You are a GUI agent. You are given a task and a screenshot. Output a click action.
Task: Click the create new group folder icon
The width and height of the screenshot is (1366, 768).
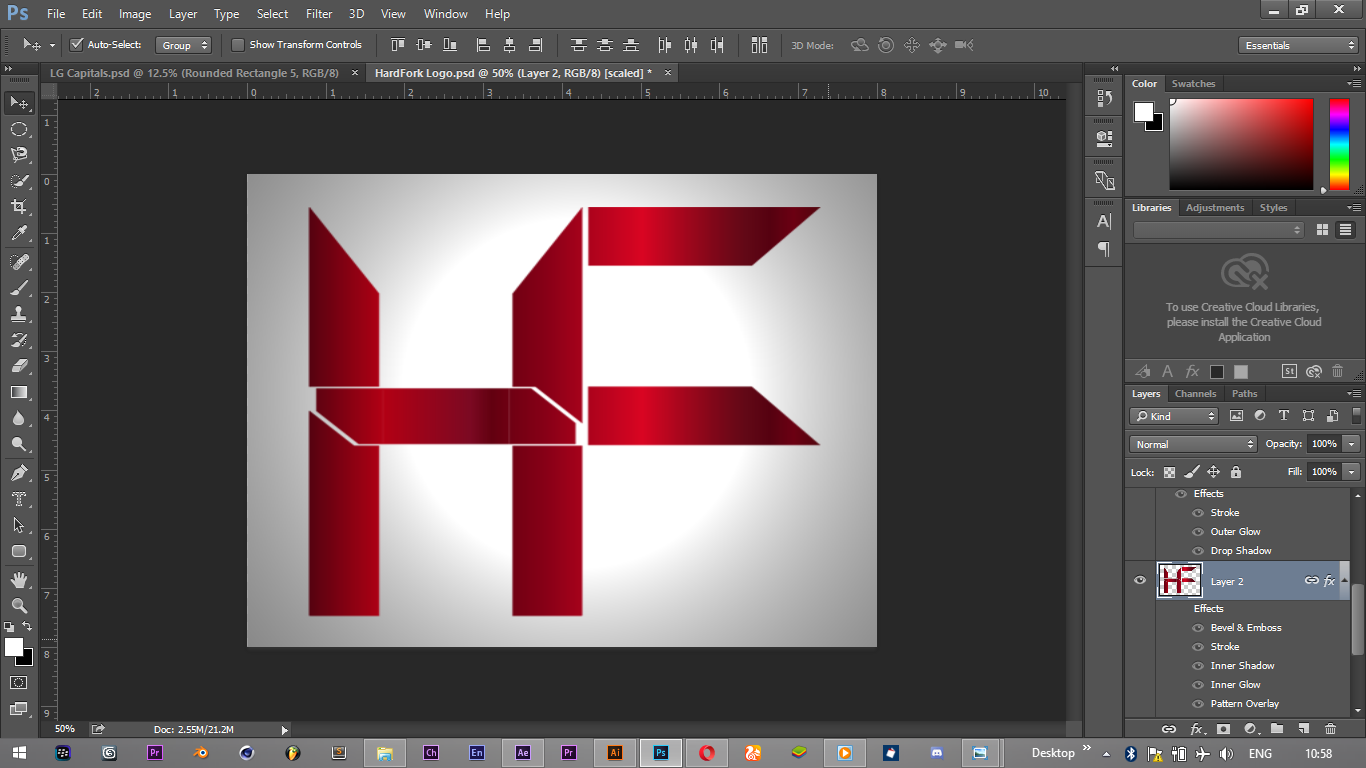pyautogui.click(x=1277, y=729)
